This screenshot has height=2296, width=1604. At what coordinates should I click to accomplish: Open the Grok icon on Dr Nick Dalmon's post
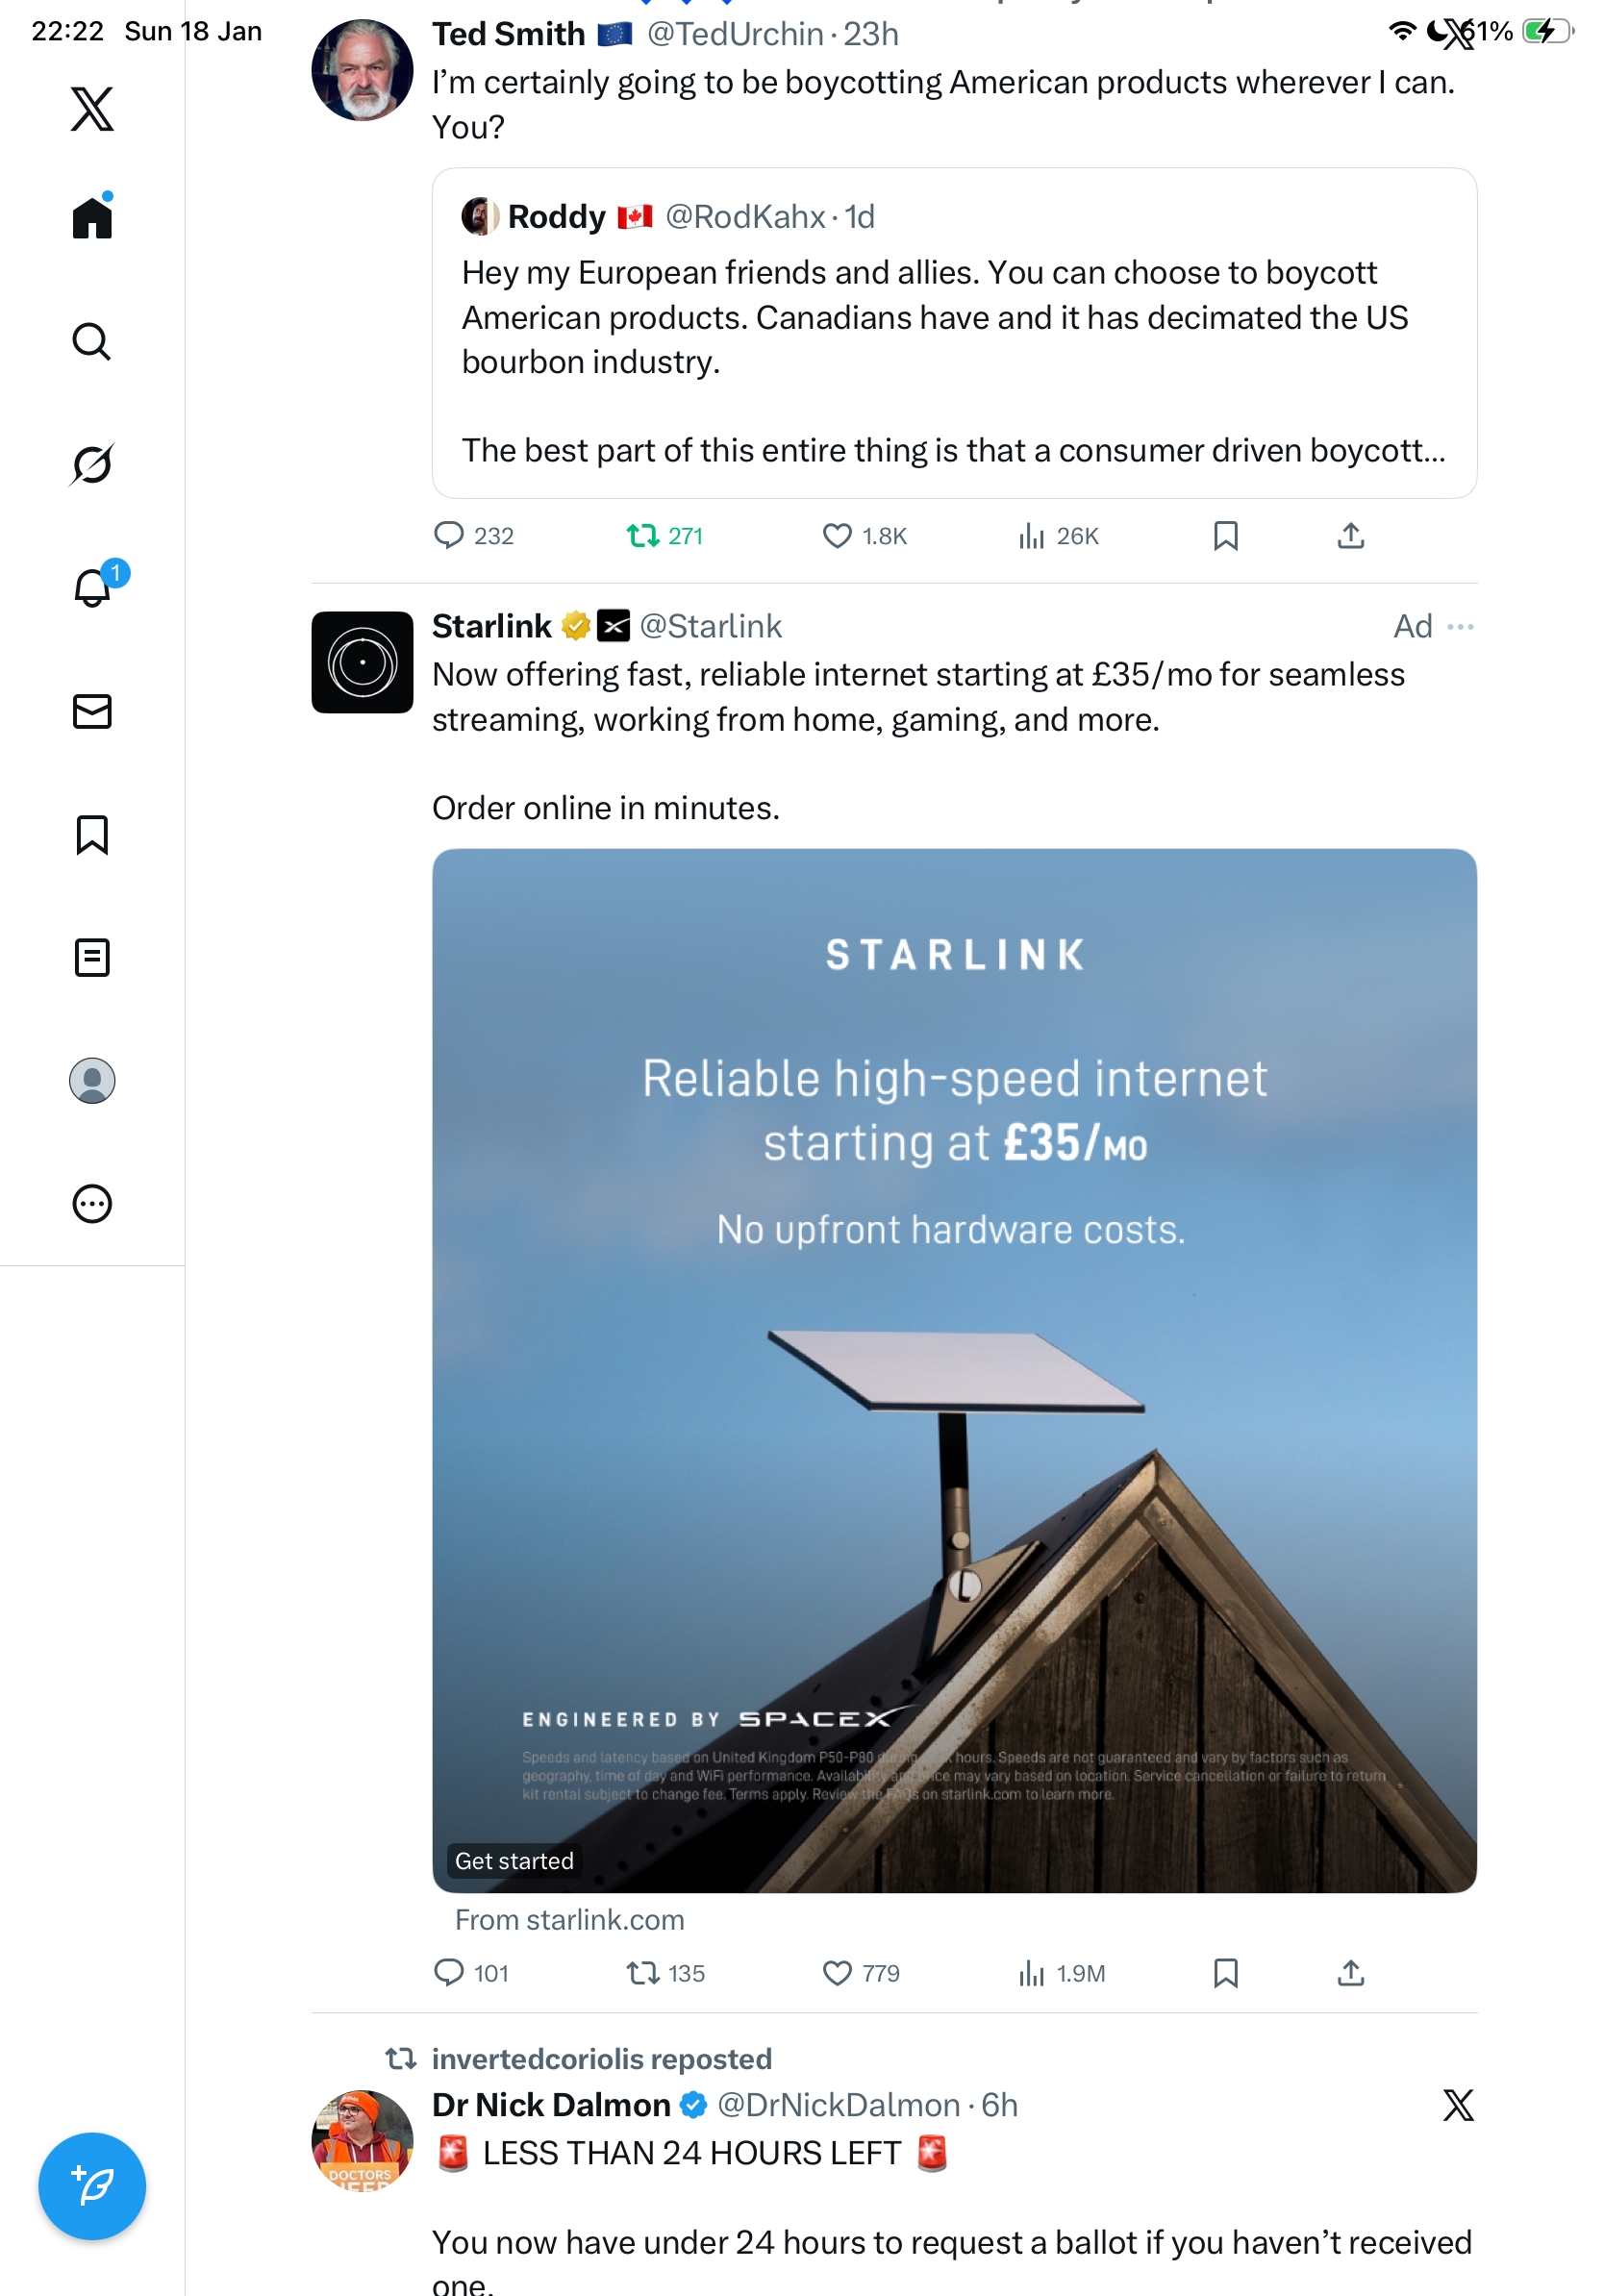pyautogui.click(x=1458, y=2104)
